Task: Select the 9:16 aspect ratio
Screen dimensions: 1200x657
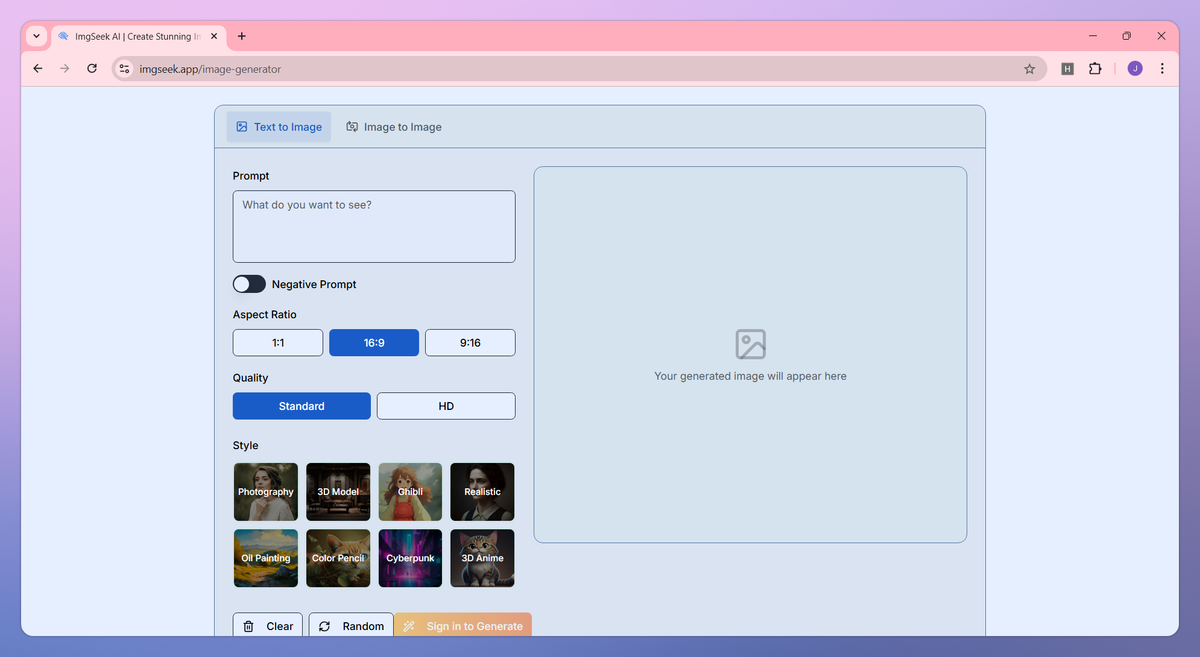Action: pos(470,343)
